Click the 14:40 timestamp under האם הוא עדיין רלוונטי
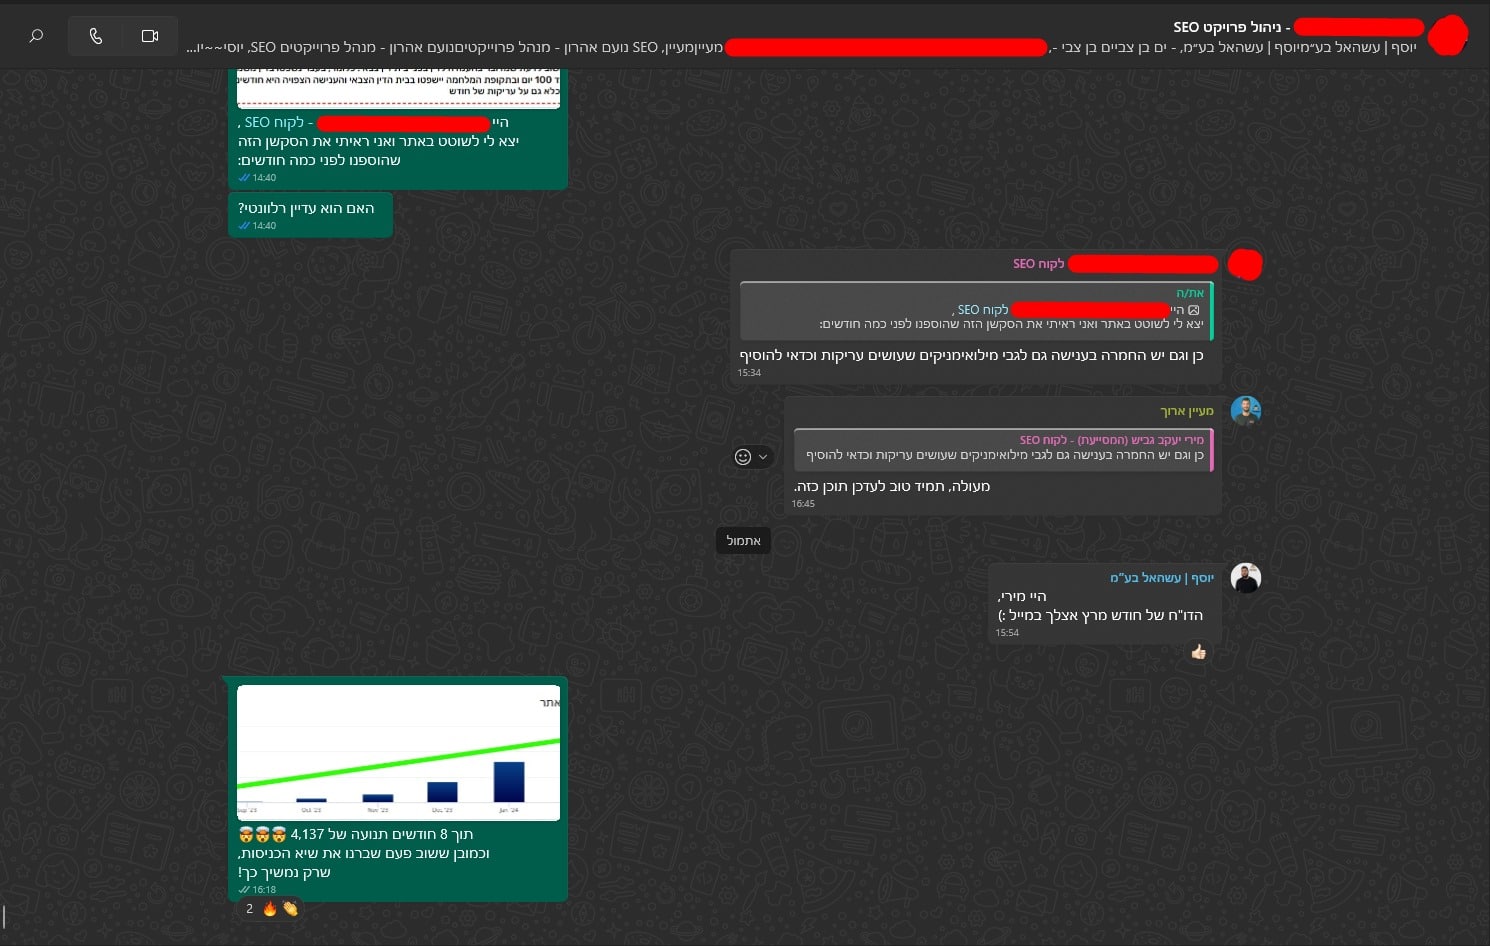 258,226
